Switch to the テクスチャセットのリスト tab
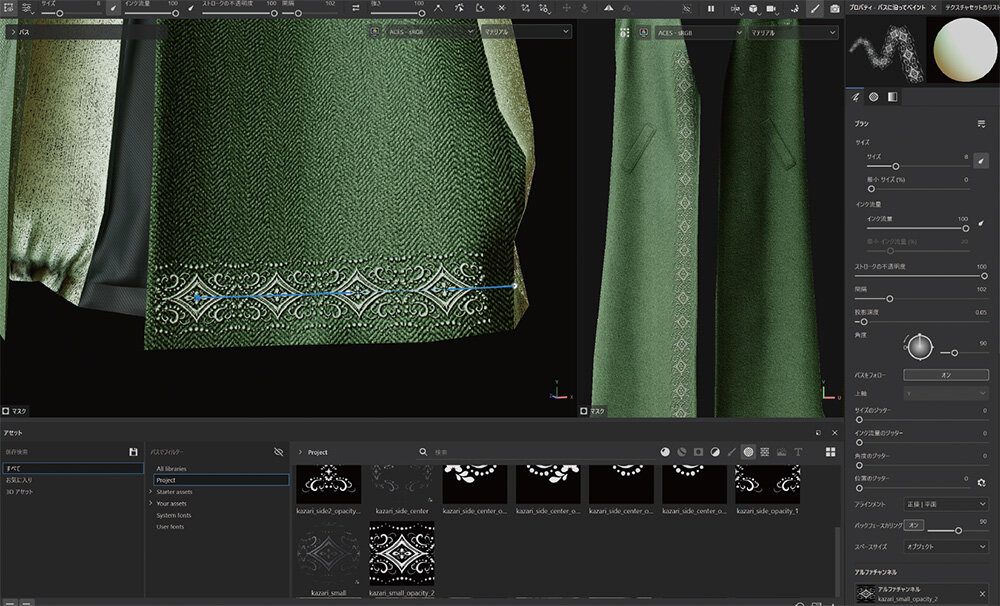This screenshot has height=606, width=1000. pyautogui.click(x=970, y=7)
